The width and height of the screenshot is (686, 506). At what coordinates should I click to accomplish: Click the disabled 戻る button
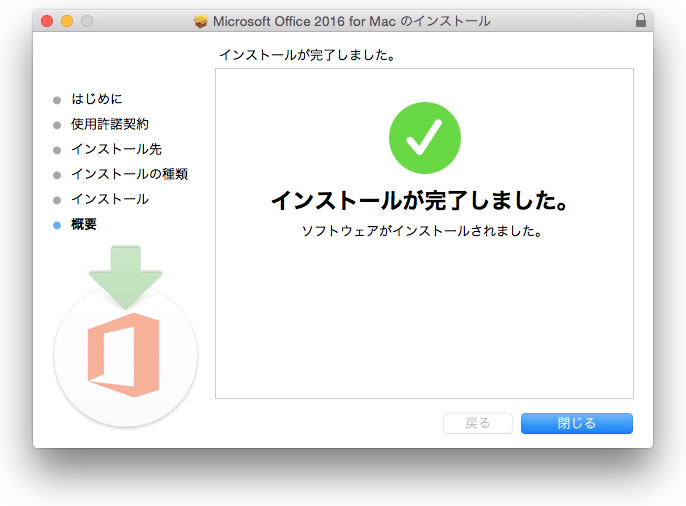click(478, 423)
